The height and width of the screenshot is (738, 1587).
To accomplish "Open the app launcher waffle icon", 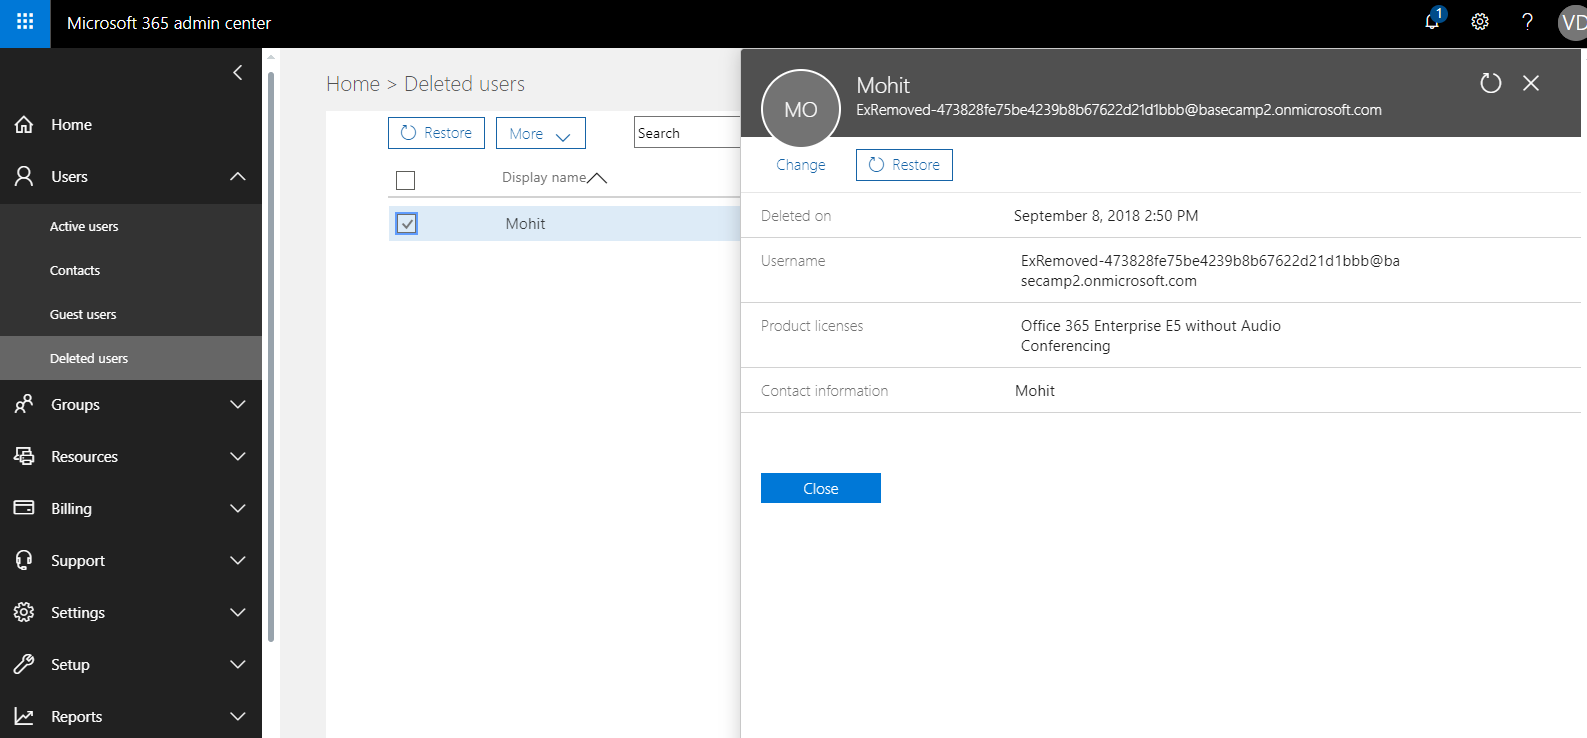I will (x=25, y=22).
